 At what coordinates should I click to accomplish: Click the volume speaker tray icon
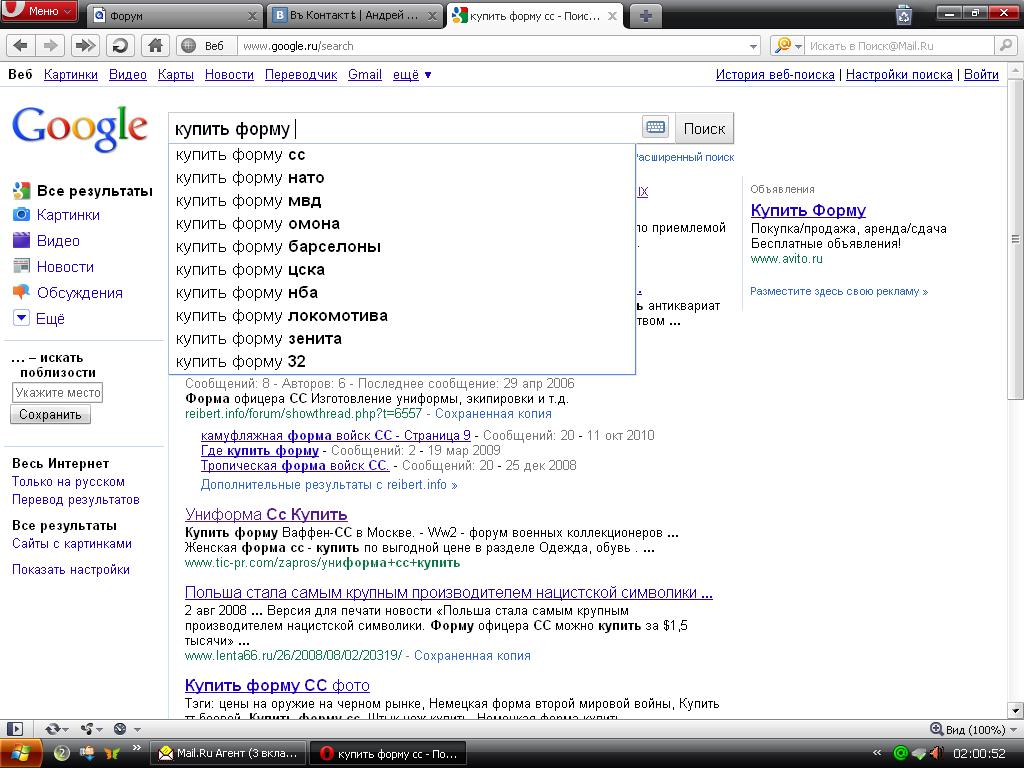click(x=936, y=754)
